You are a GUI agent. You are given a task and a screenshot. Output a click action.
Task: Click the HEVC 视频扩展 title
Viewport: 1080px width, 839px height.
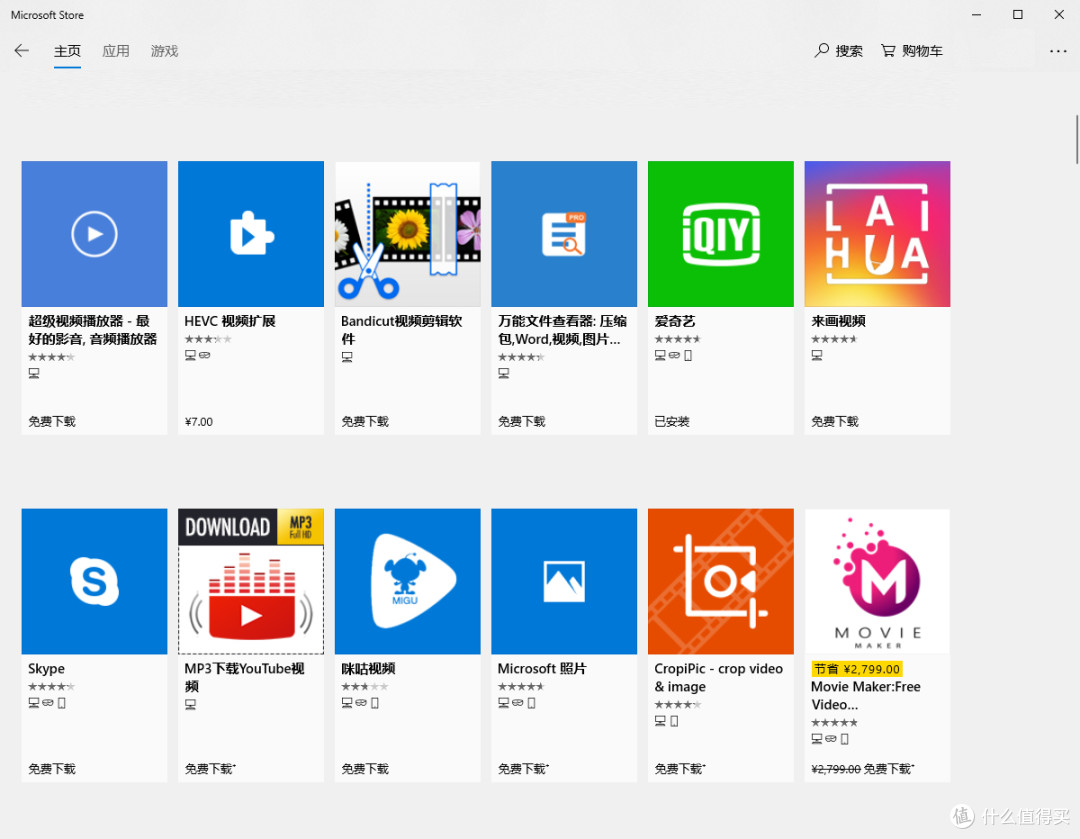point(230,321)
